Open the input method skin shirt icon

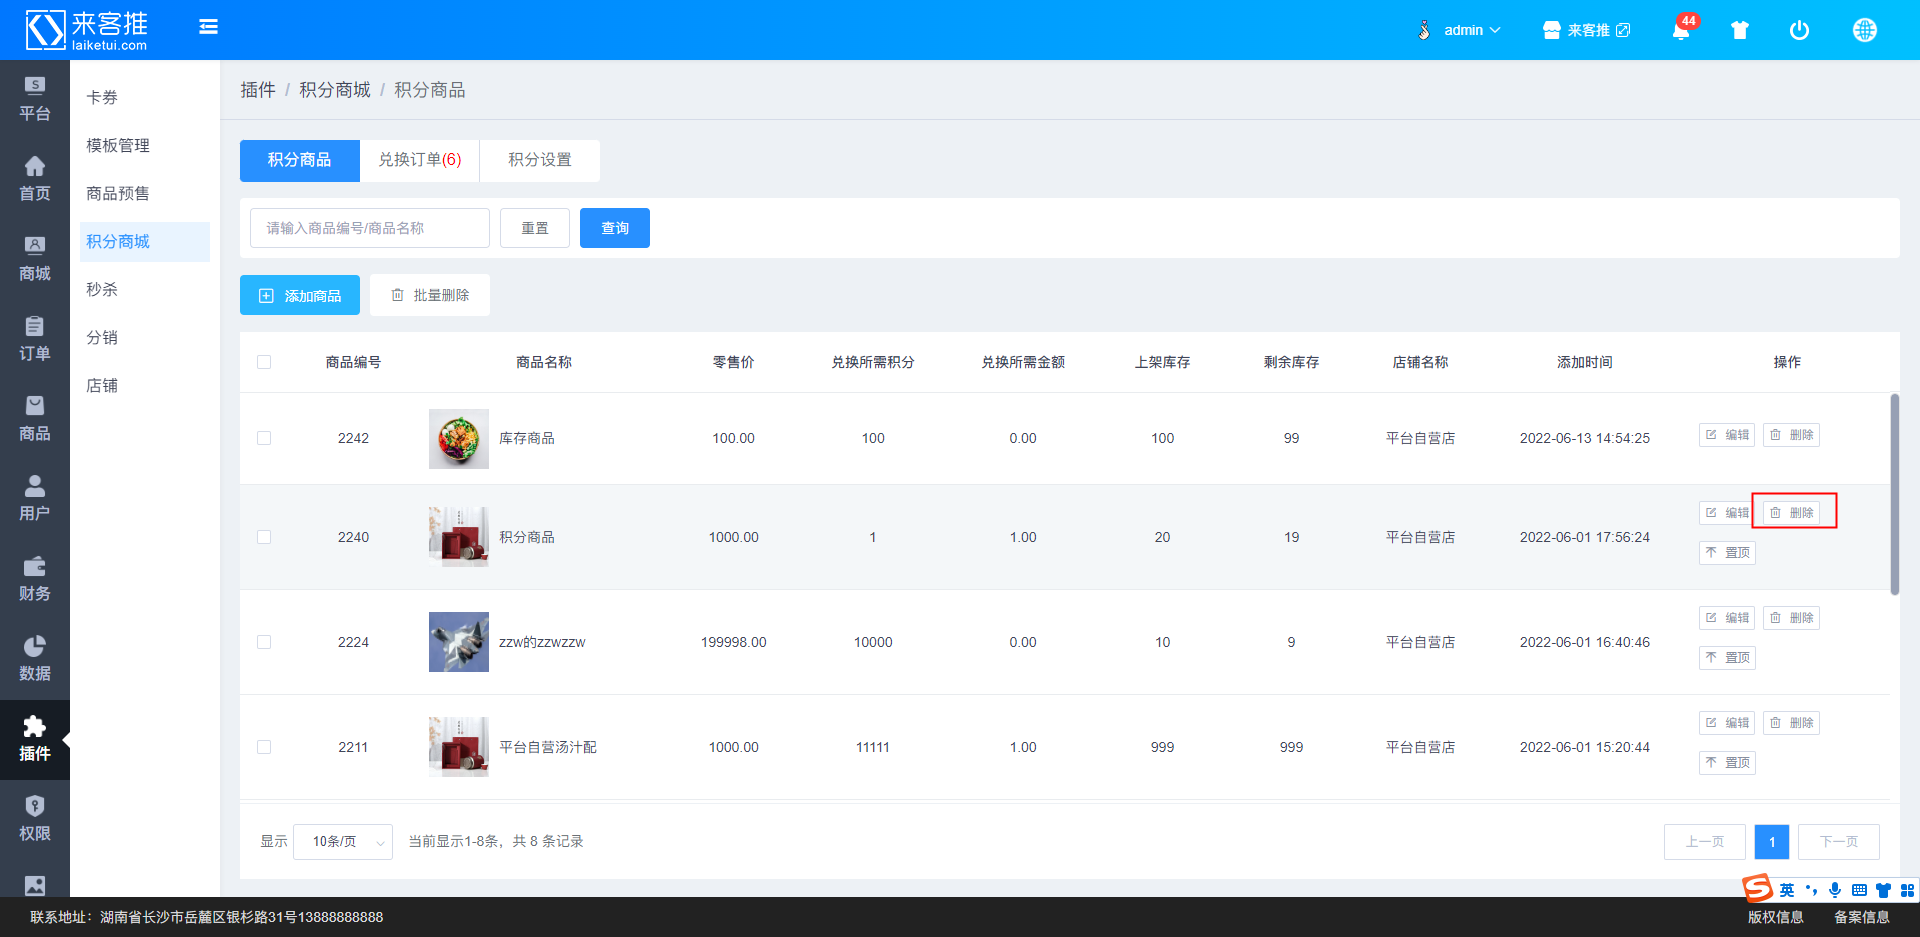(x=1883, y=890)
